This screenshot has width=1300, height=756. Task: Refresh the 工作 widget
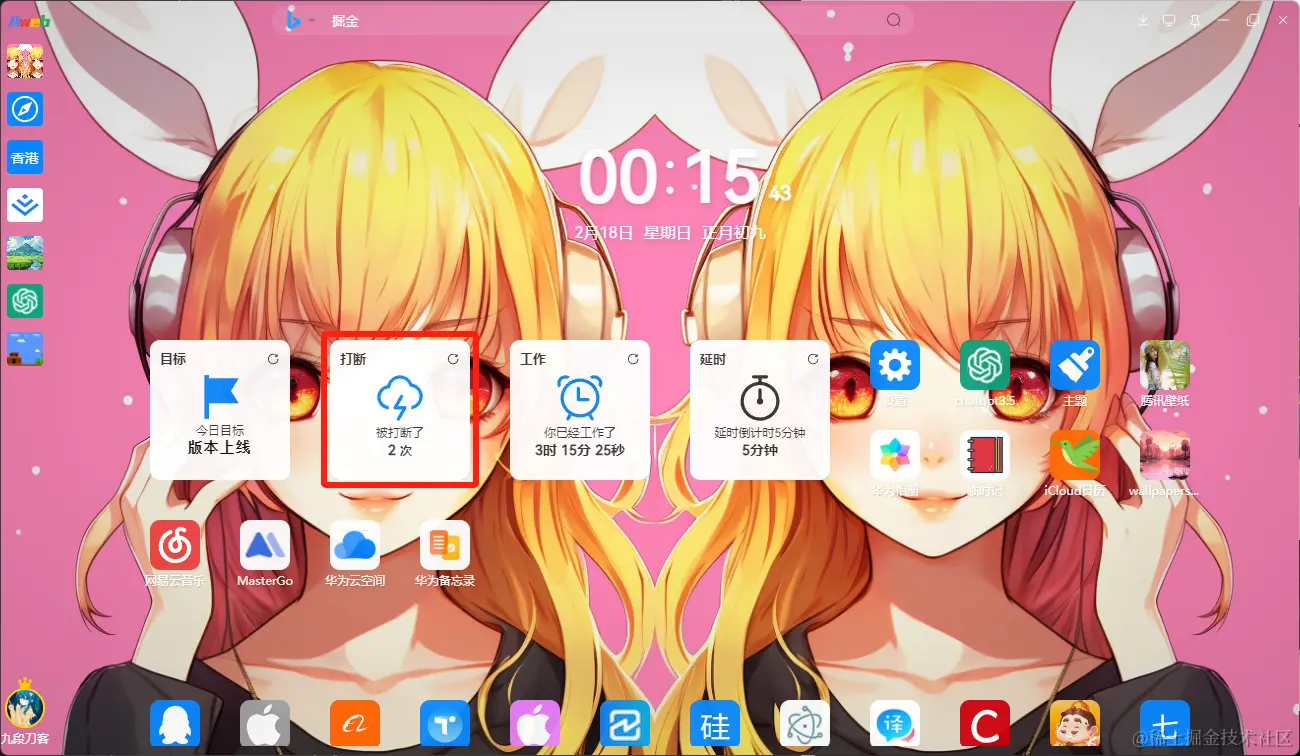633,358
